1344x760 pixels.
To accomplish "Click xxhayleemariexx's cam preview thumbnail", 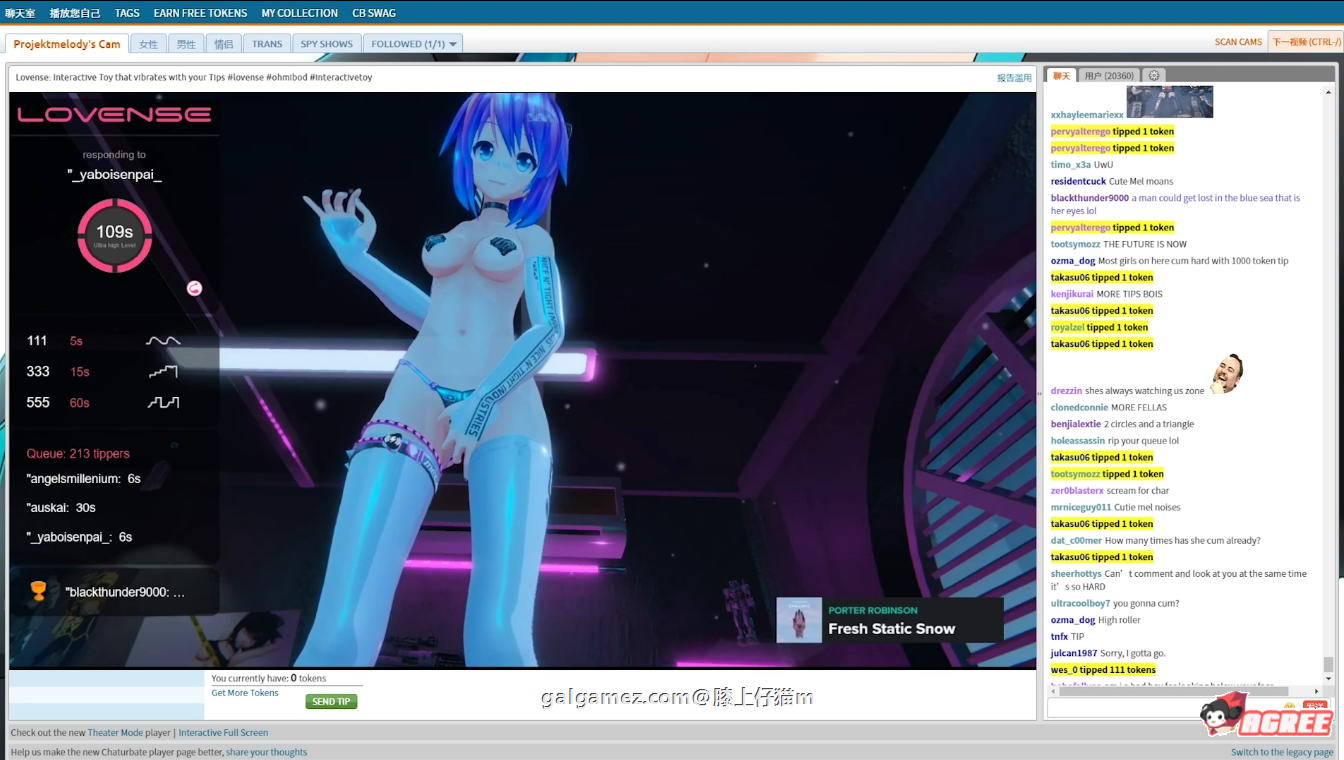I will [x=1170, y=101].
